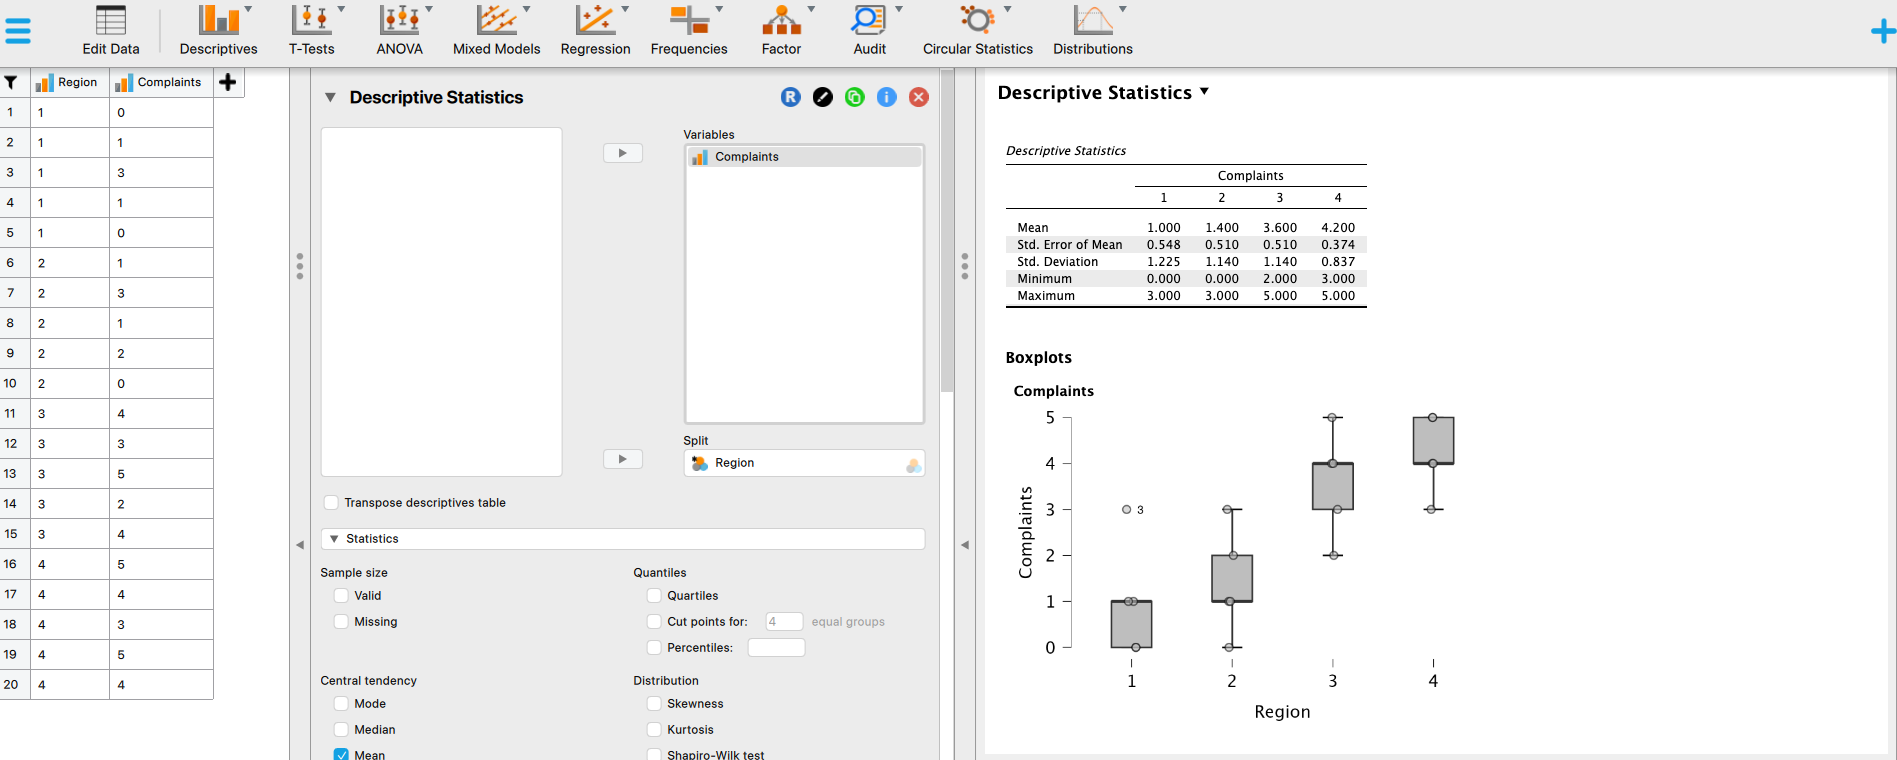Enable the Kurtosis checkbox
Viewport: 1897px width, 760px height.
click(654, 730)
